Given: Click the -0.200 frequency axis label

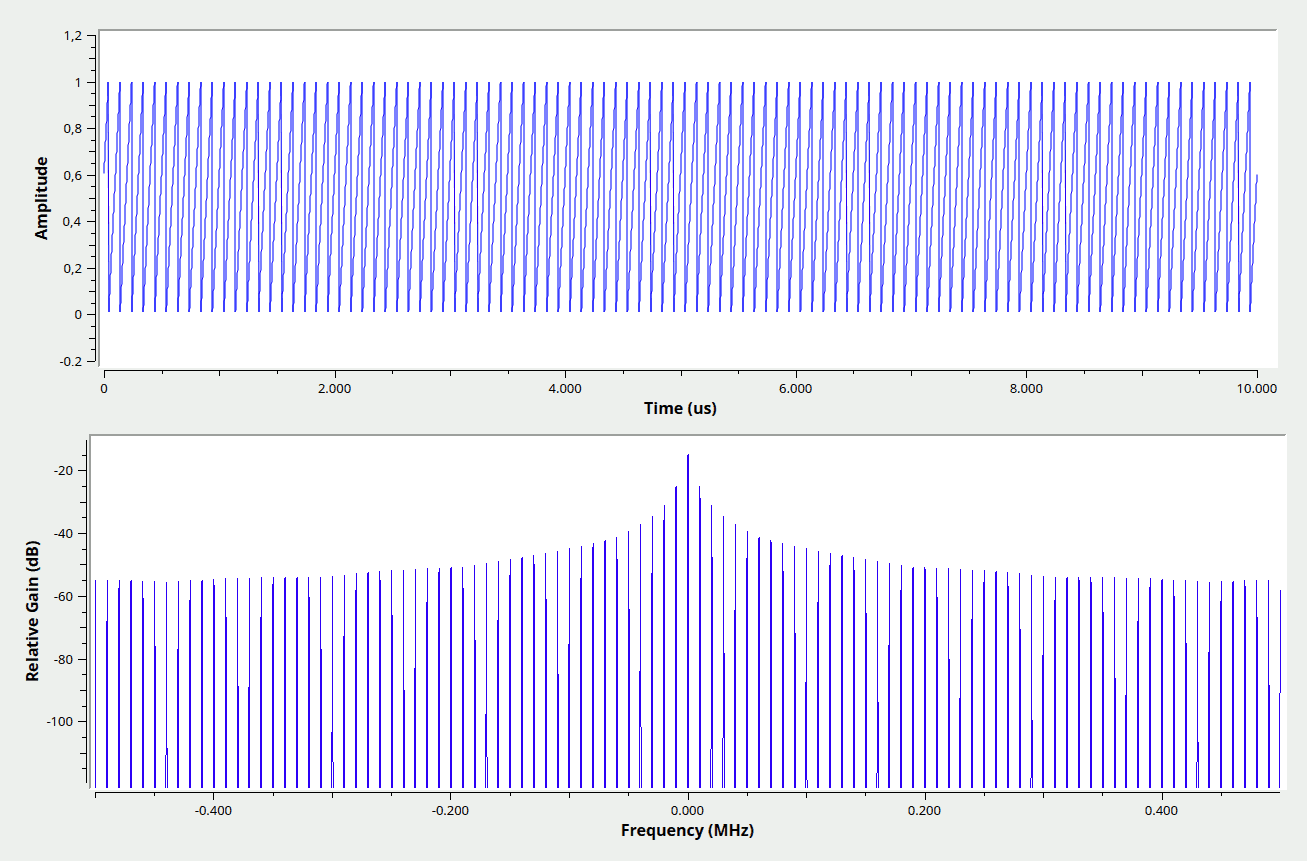Looking at the screenshot, I should point(451,809).
